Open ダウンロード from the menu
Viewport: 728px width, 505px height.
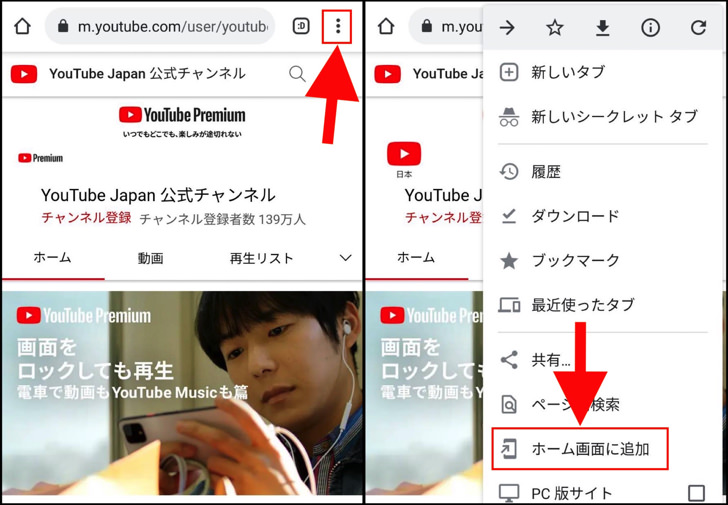point(603,216)
